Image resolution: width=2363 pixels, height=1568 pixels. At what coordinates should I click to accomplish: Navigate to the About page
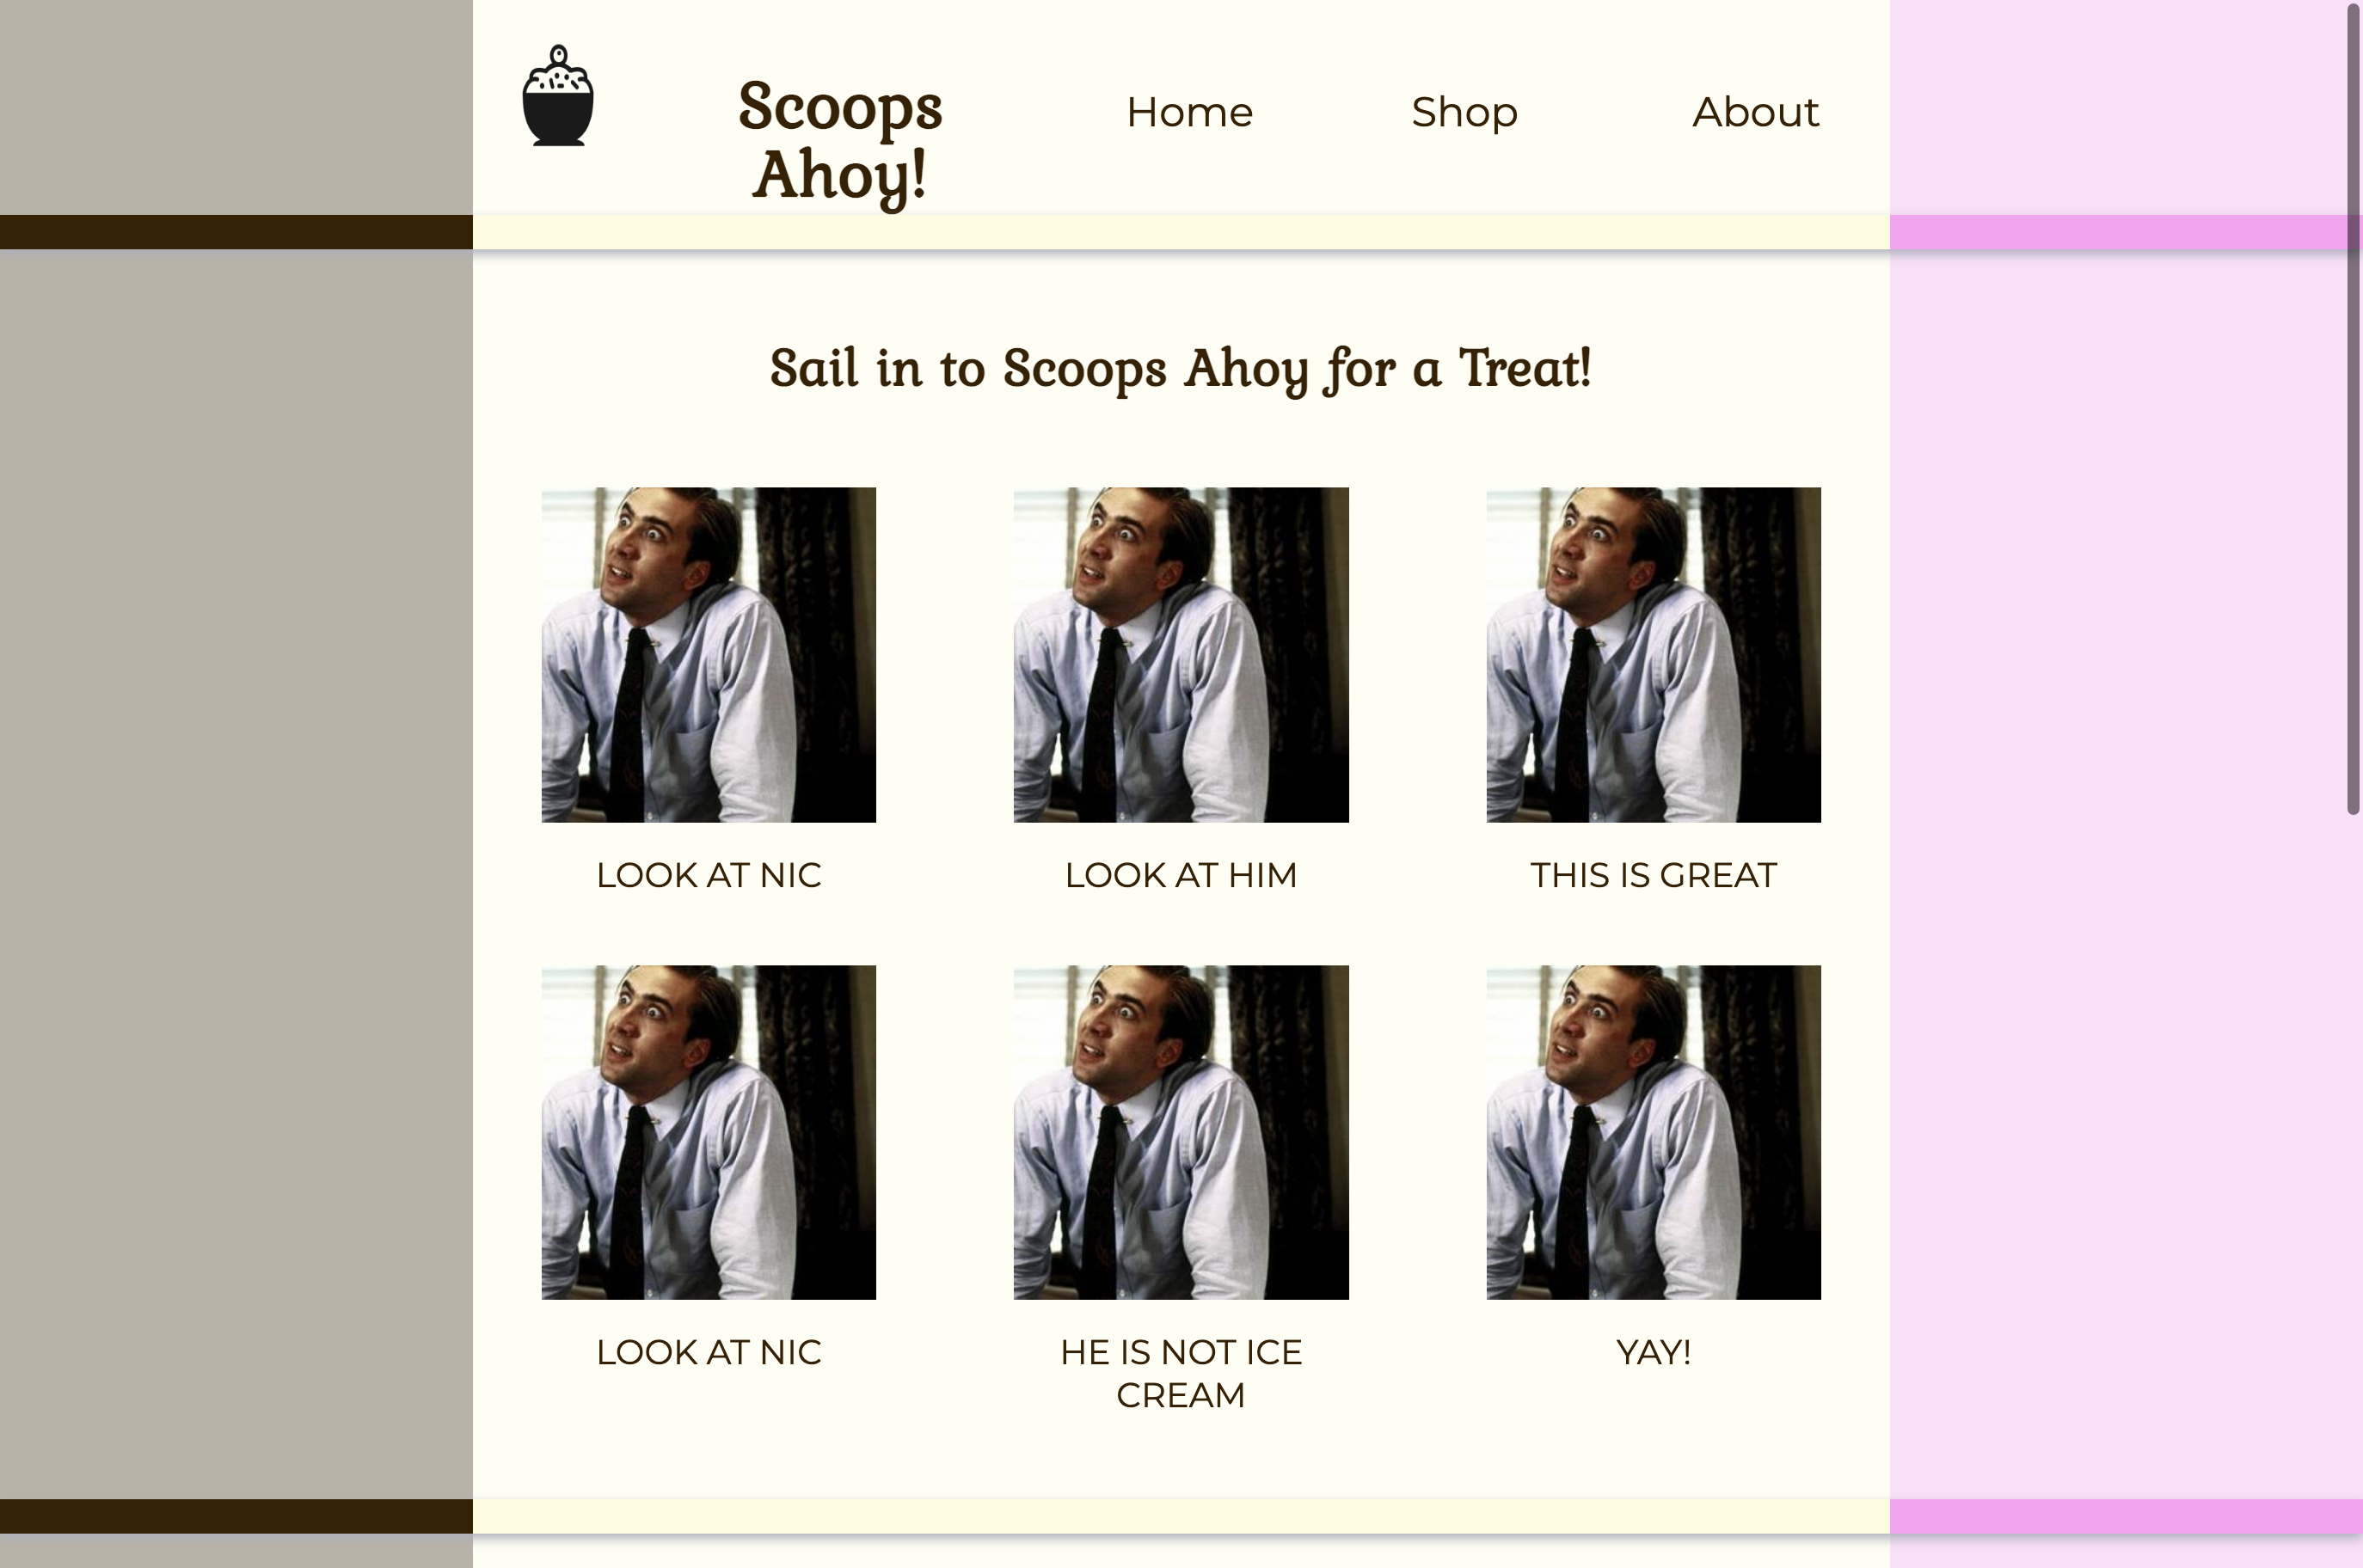click(x=1755, y=112)
